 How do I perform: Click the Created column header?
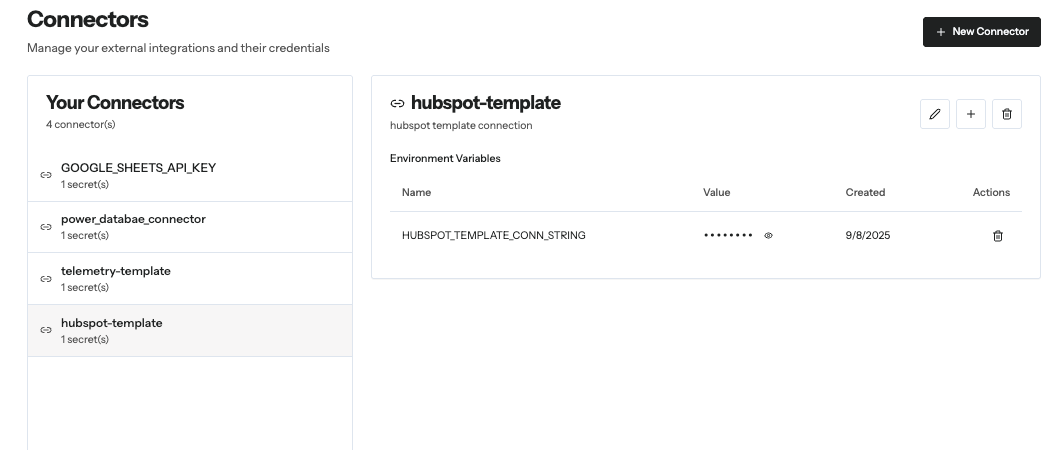[x=865, y=192]
